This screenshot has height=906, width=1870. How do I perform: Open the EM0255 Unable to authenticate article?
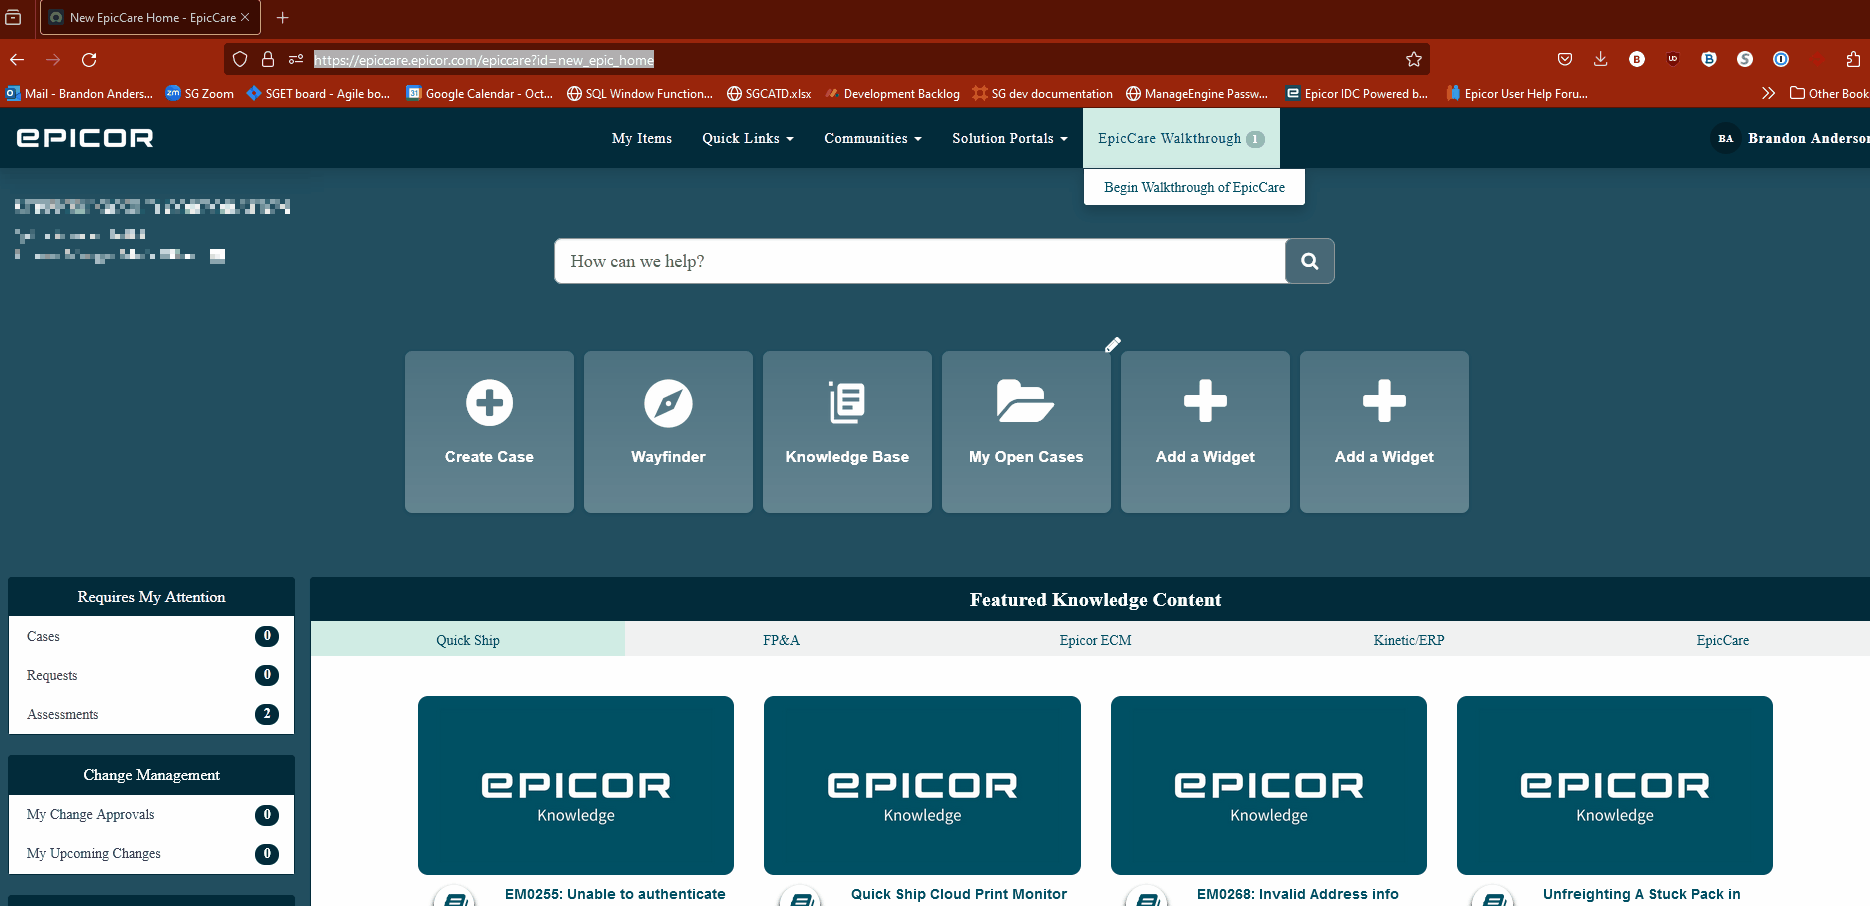coord(615,894)
